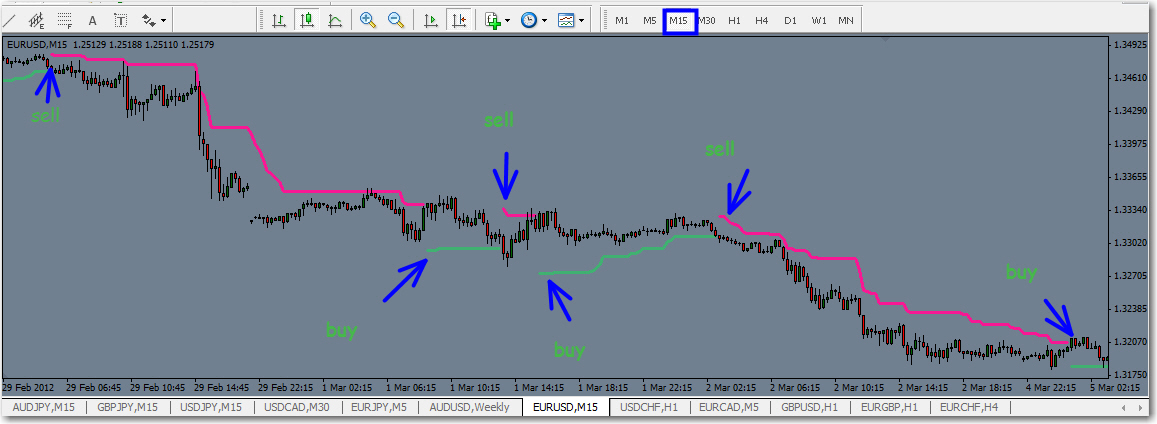Switch to H4 timeframe
Viewport: 1157px width, 424px height.
coord(762,21)
